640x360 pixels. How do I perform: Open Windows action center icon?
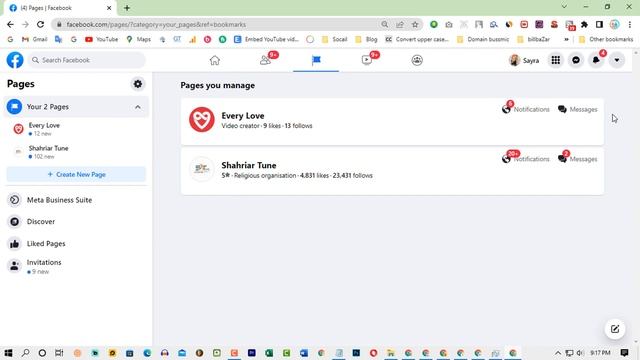point(624,353)
